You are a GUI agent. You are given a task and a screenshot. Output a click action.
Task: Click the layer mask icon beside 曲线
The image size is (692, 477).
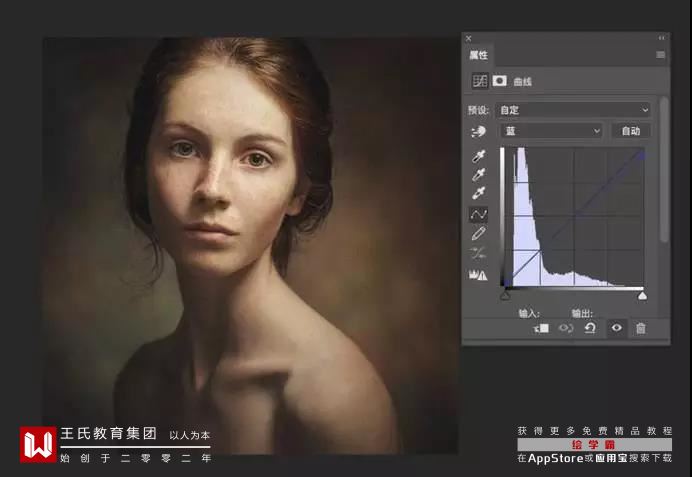tap(500, 81)
